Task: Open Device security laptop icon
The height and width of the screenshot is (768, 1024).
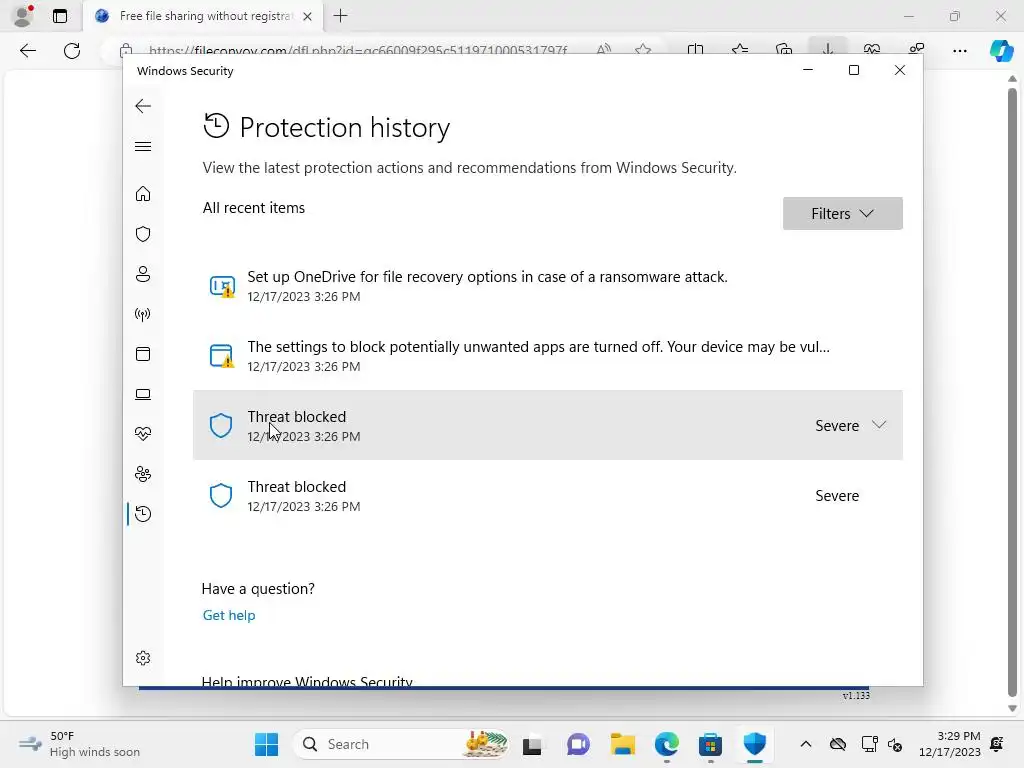Action: pyautogui.click(x=143, y=394)
